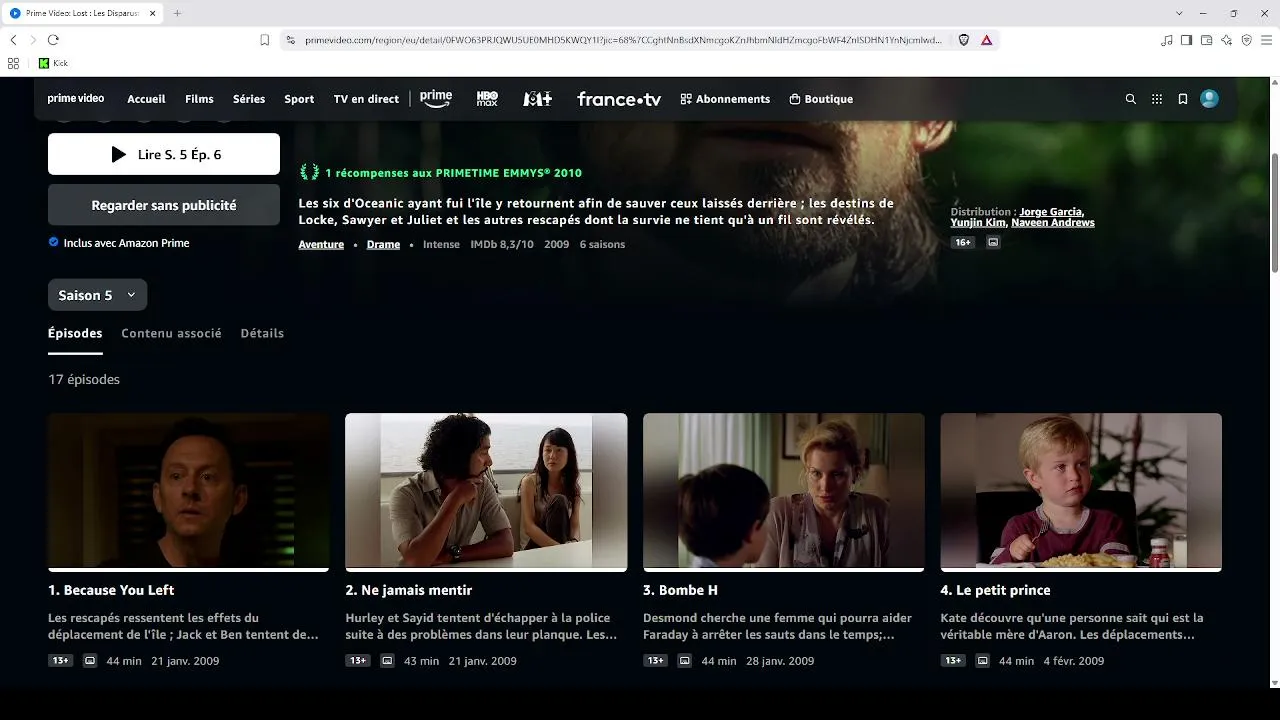
Task: Click the PRIMETIME EMMYS 2010 award text
Action: click(453, 173)
